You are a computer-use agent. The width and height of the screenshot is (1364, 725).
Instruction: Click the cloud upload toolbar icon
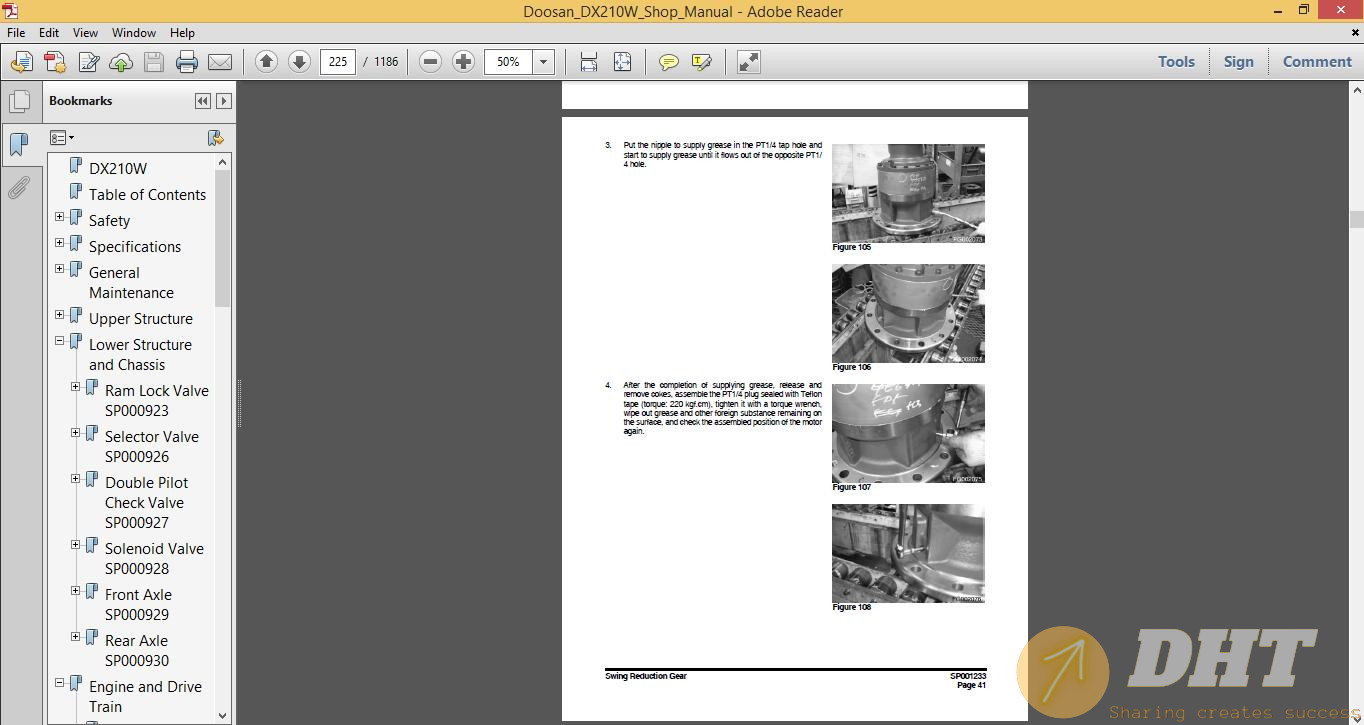121,62
